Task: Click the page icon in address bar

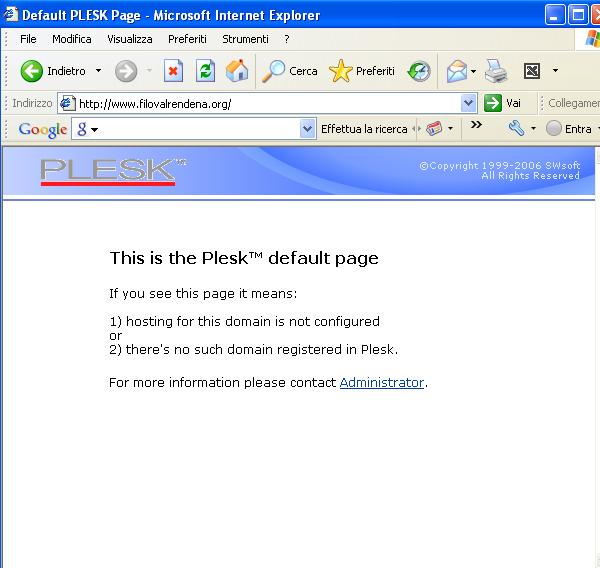Action: pos(68,103)
